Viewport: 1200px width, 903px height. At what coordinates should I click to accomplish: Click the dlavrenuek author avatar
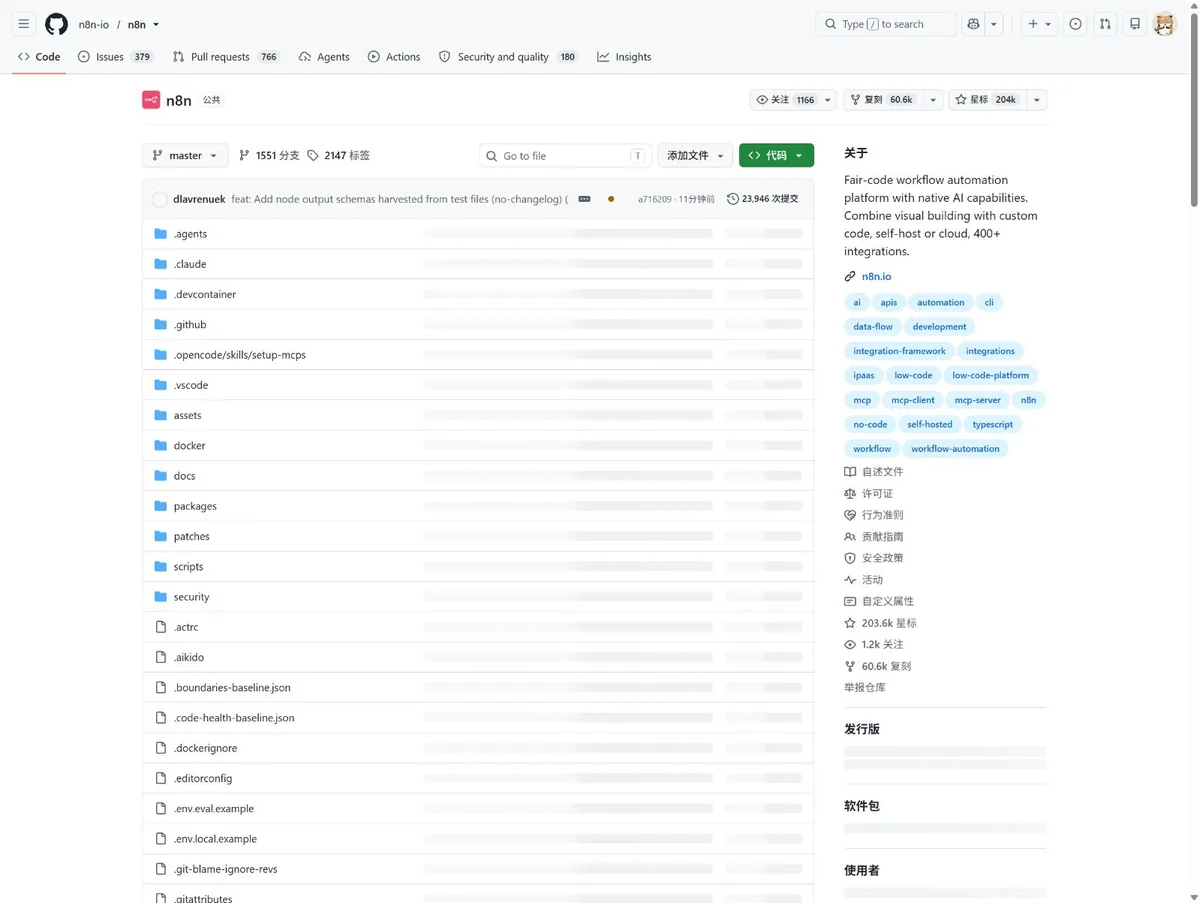160,199
